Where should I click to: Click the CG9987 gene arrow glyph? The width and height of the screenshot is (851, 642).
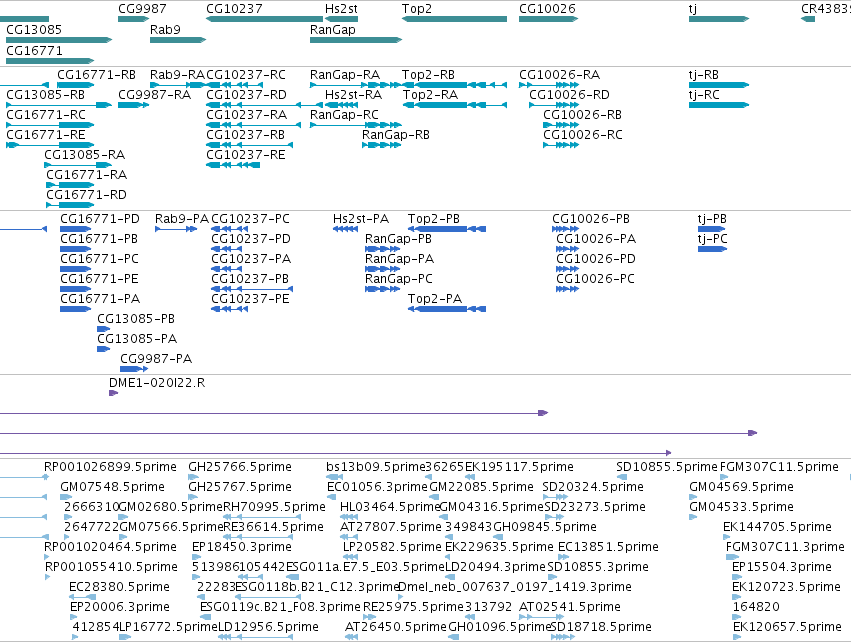click(134, 19)
